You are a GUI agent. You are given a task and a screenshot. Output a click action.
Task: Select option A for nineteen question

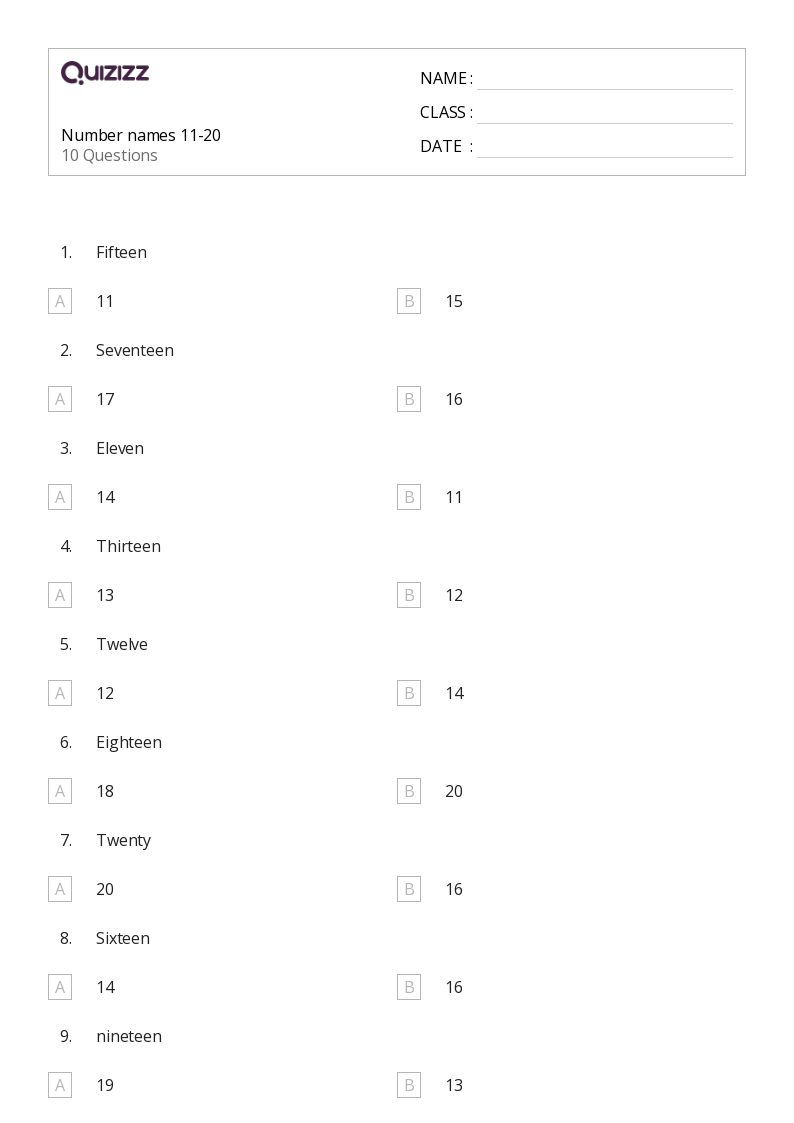[x=60, y=1085]
